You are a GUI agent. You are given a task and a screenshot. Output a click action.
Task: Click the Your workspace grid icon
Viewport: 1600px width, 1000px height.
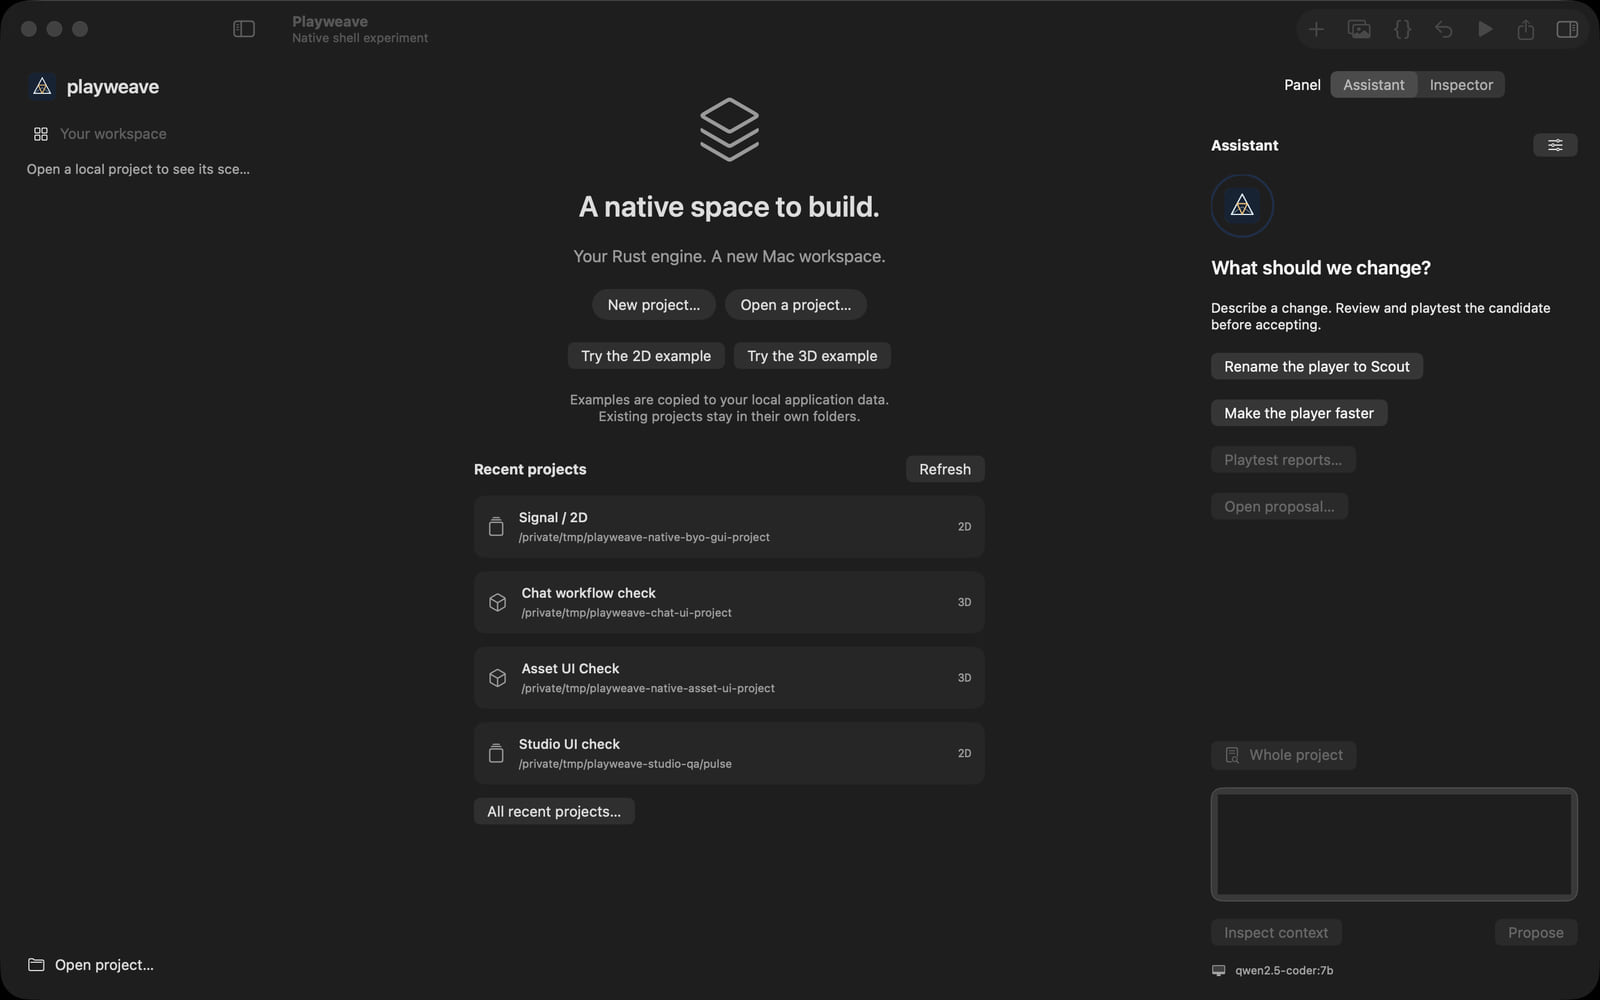41,134
